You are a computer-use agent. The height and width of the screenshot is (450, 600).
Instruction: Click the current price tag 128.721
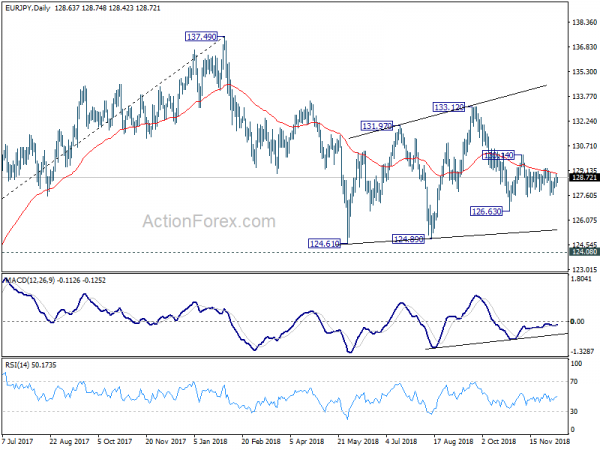(584, 178)
